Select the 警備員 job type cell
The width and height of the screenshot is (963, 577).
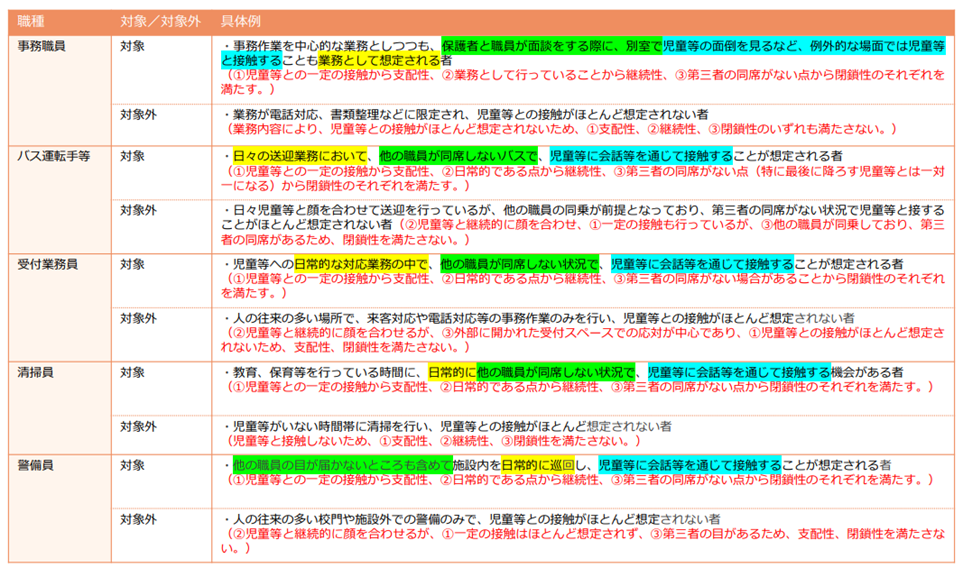pyautogui.click(x=39, y=465)
